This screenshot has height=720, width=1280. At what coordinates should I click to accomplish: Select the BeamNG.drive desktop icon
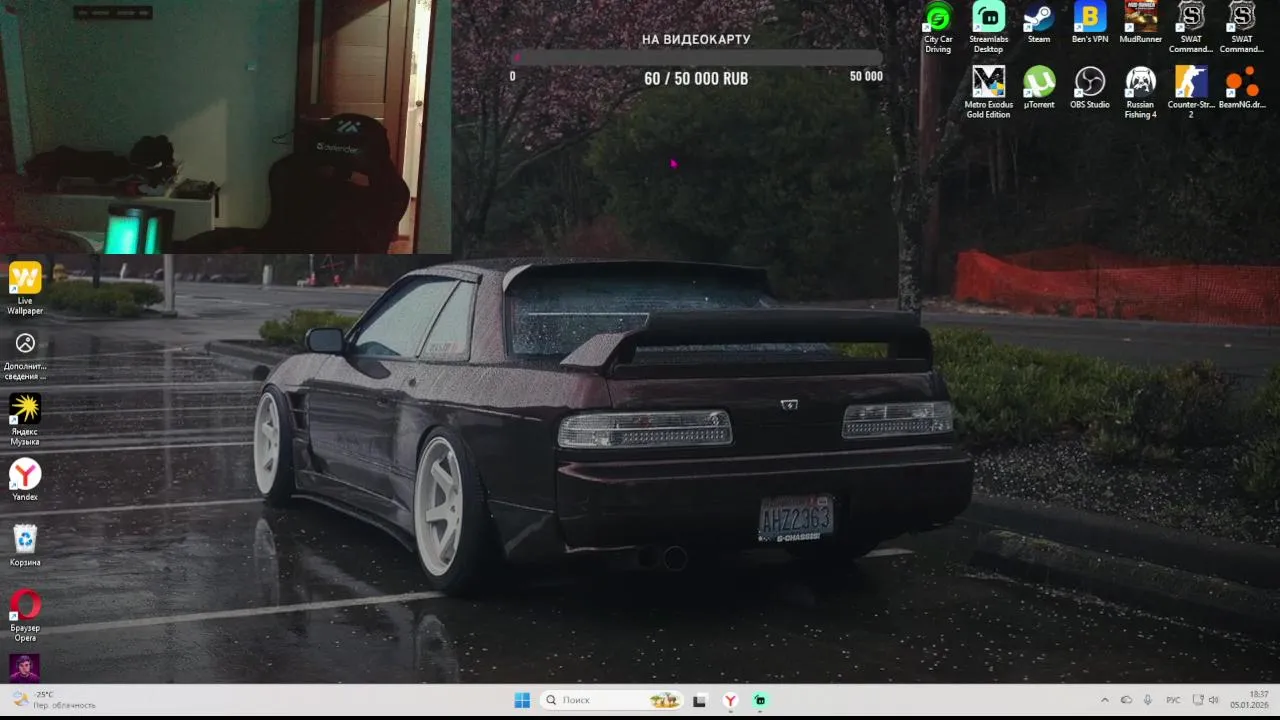pos(1242,88)
